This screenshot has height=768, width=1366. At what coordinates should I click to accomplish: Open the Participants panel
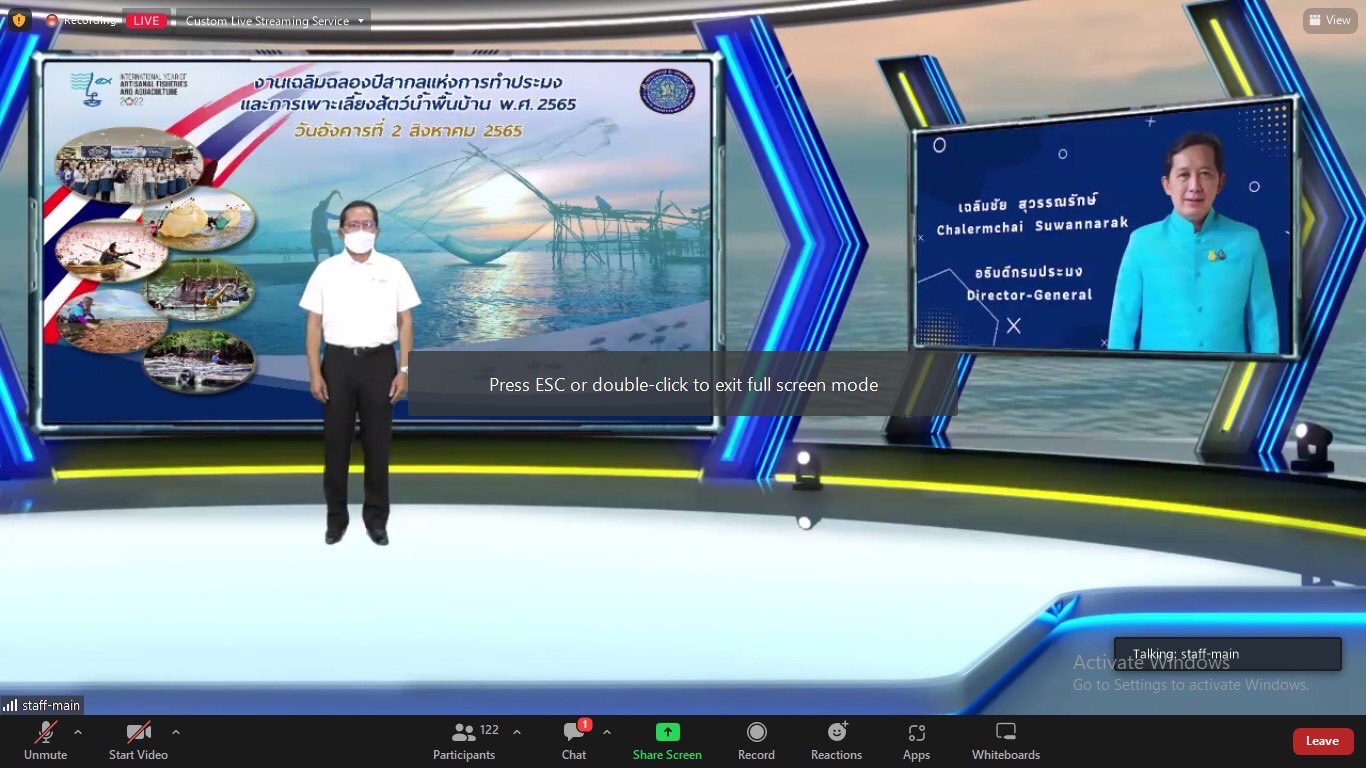pos(464,741)
